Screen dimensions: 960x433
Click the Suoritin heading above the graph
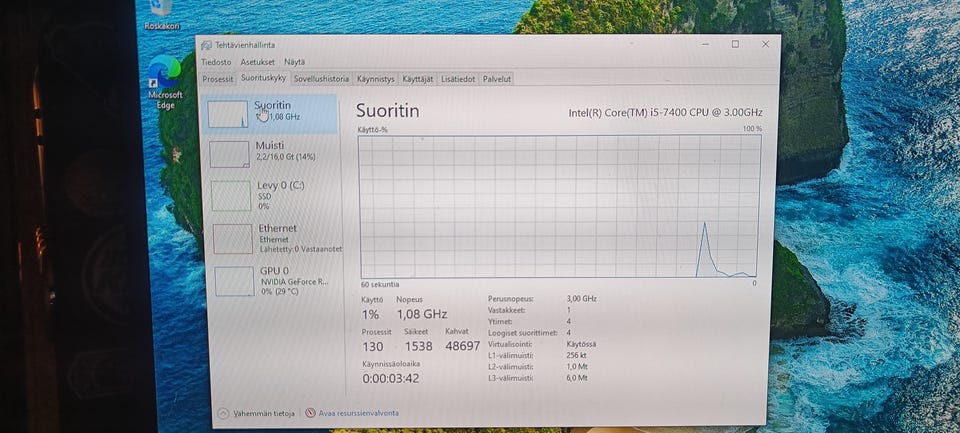(x=388, y=111)
